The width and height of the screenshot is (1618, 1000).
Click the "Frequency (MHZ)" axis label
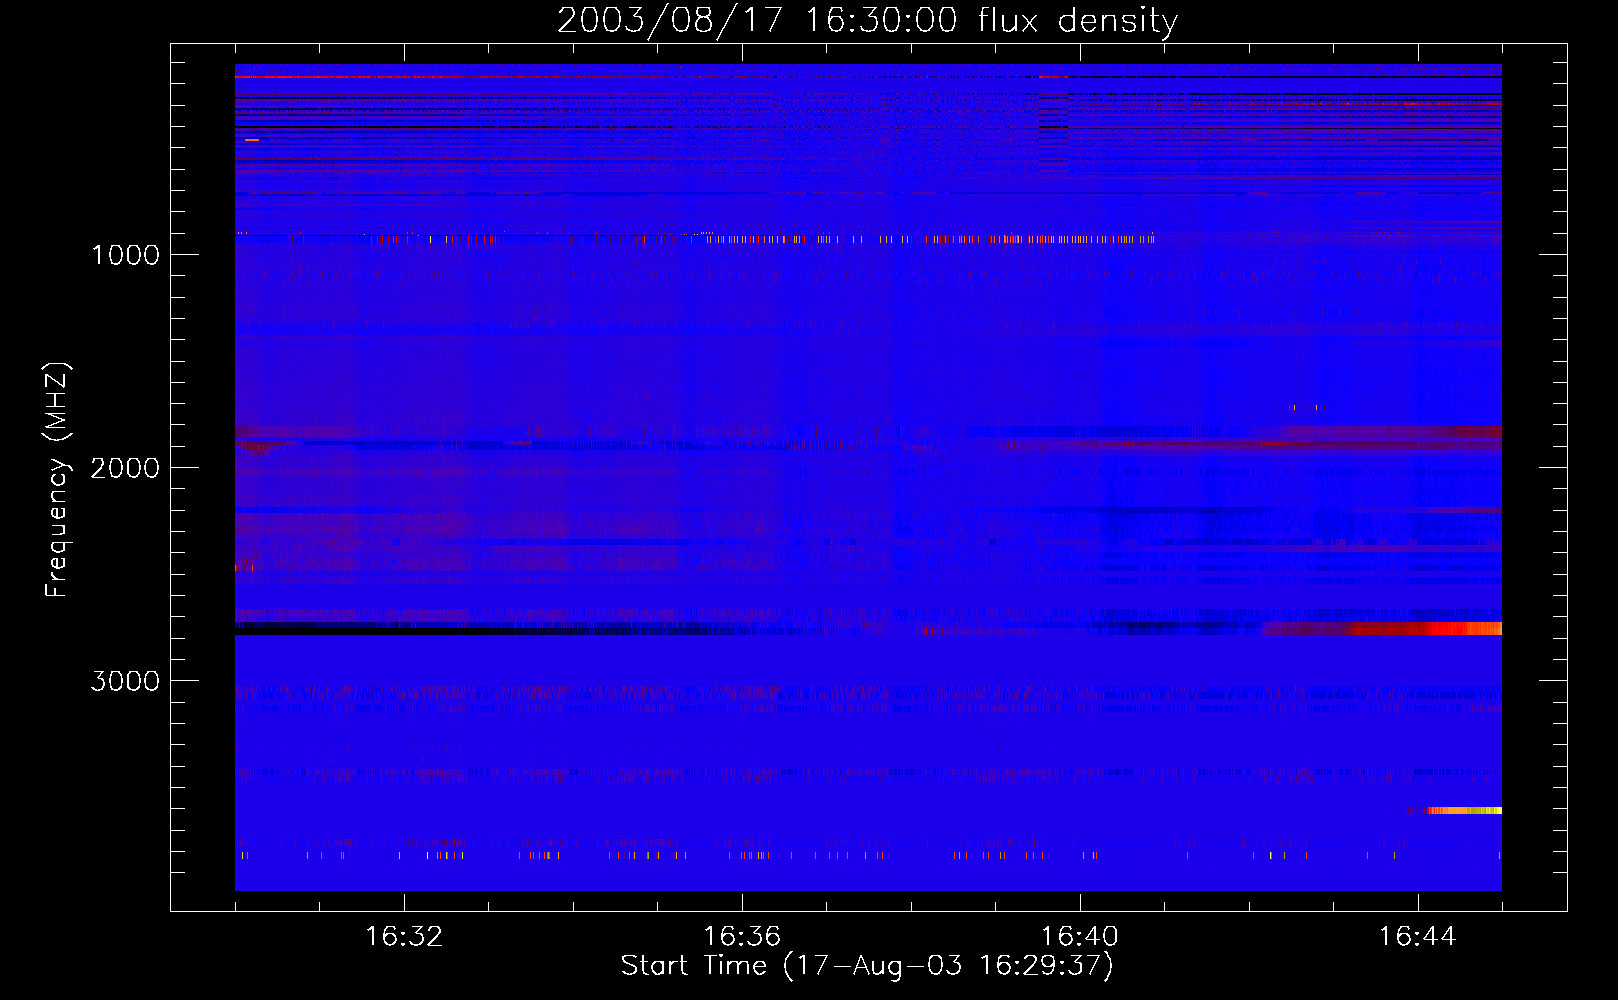tap(57, 480)
